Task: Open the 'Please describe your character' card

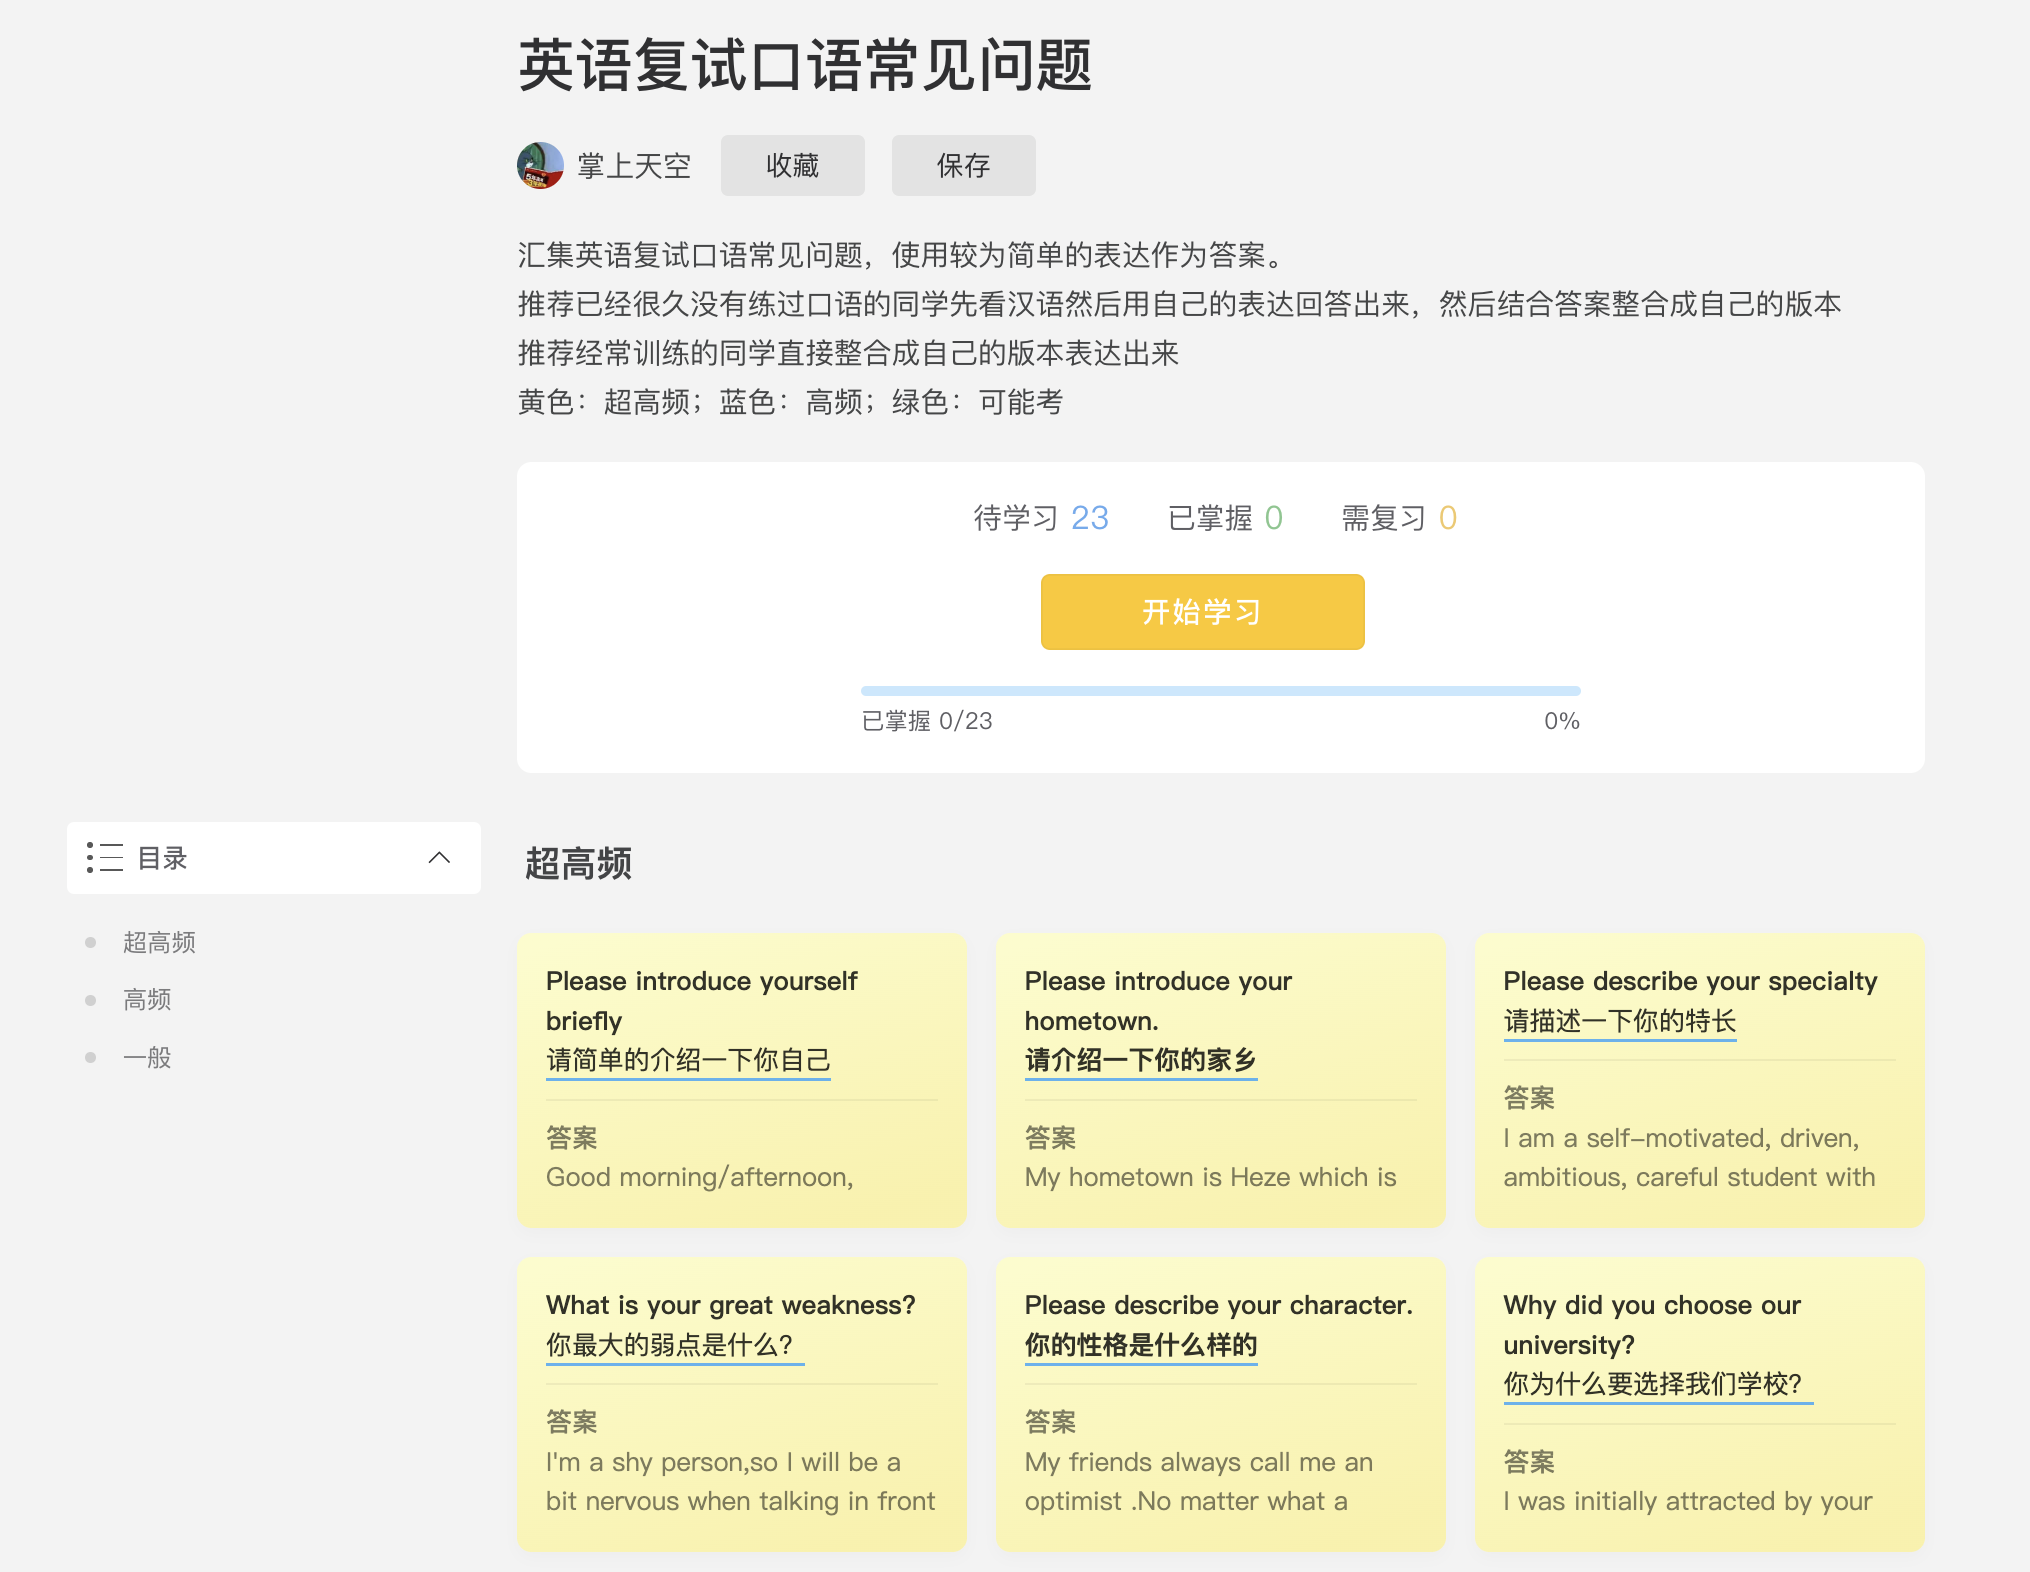Action: [1220, 1403]
